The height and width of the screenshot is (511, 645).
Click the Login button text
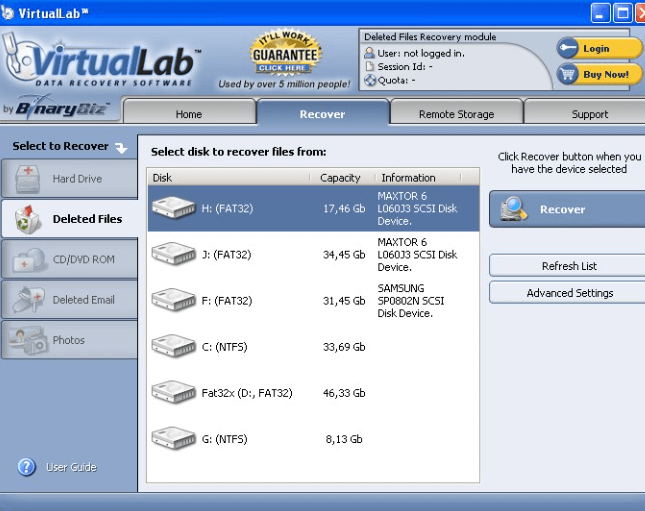click(596, 49)
